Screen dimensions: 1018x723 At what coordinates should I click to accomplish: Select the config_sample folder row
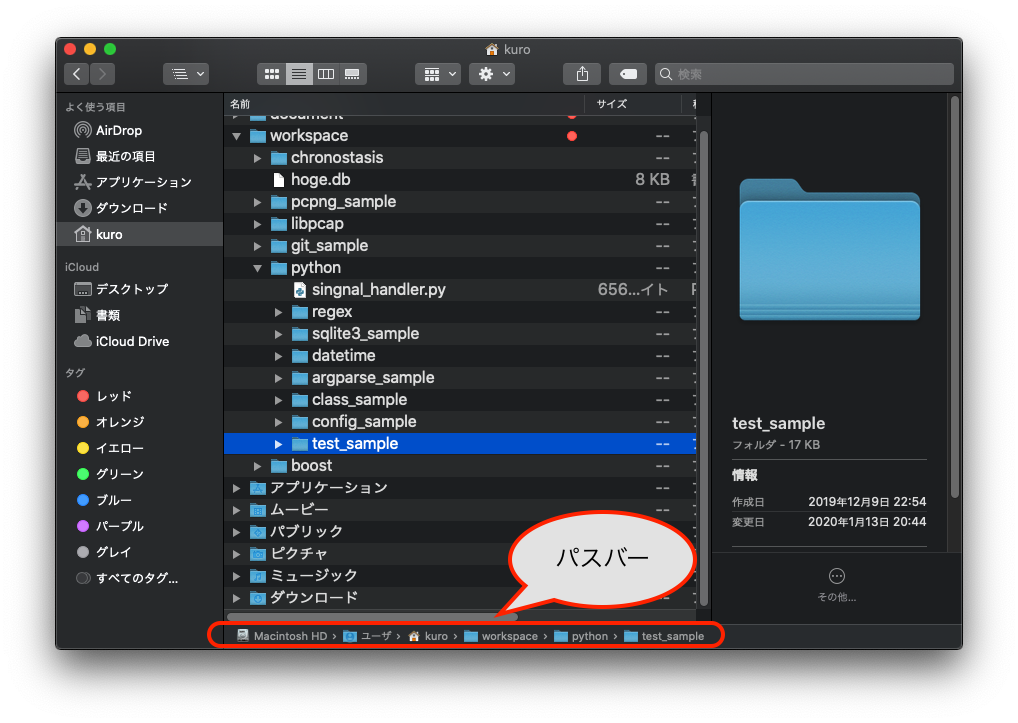tap(460, 422)
